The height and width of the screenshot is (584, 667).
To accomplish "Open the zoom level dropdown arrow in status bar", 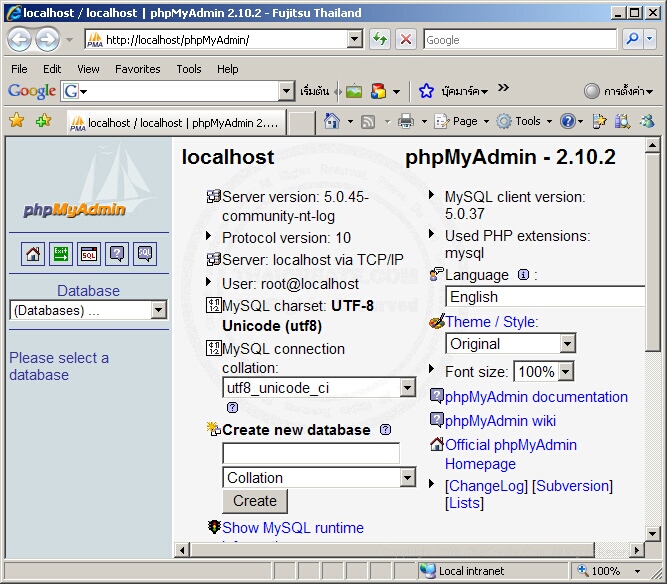I will click(637, 571).
